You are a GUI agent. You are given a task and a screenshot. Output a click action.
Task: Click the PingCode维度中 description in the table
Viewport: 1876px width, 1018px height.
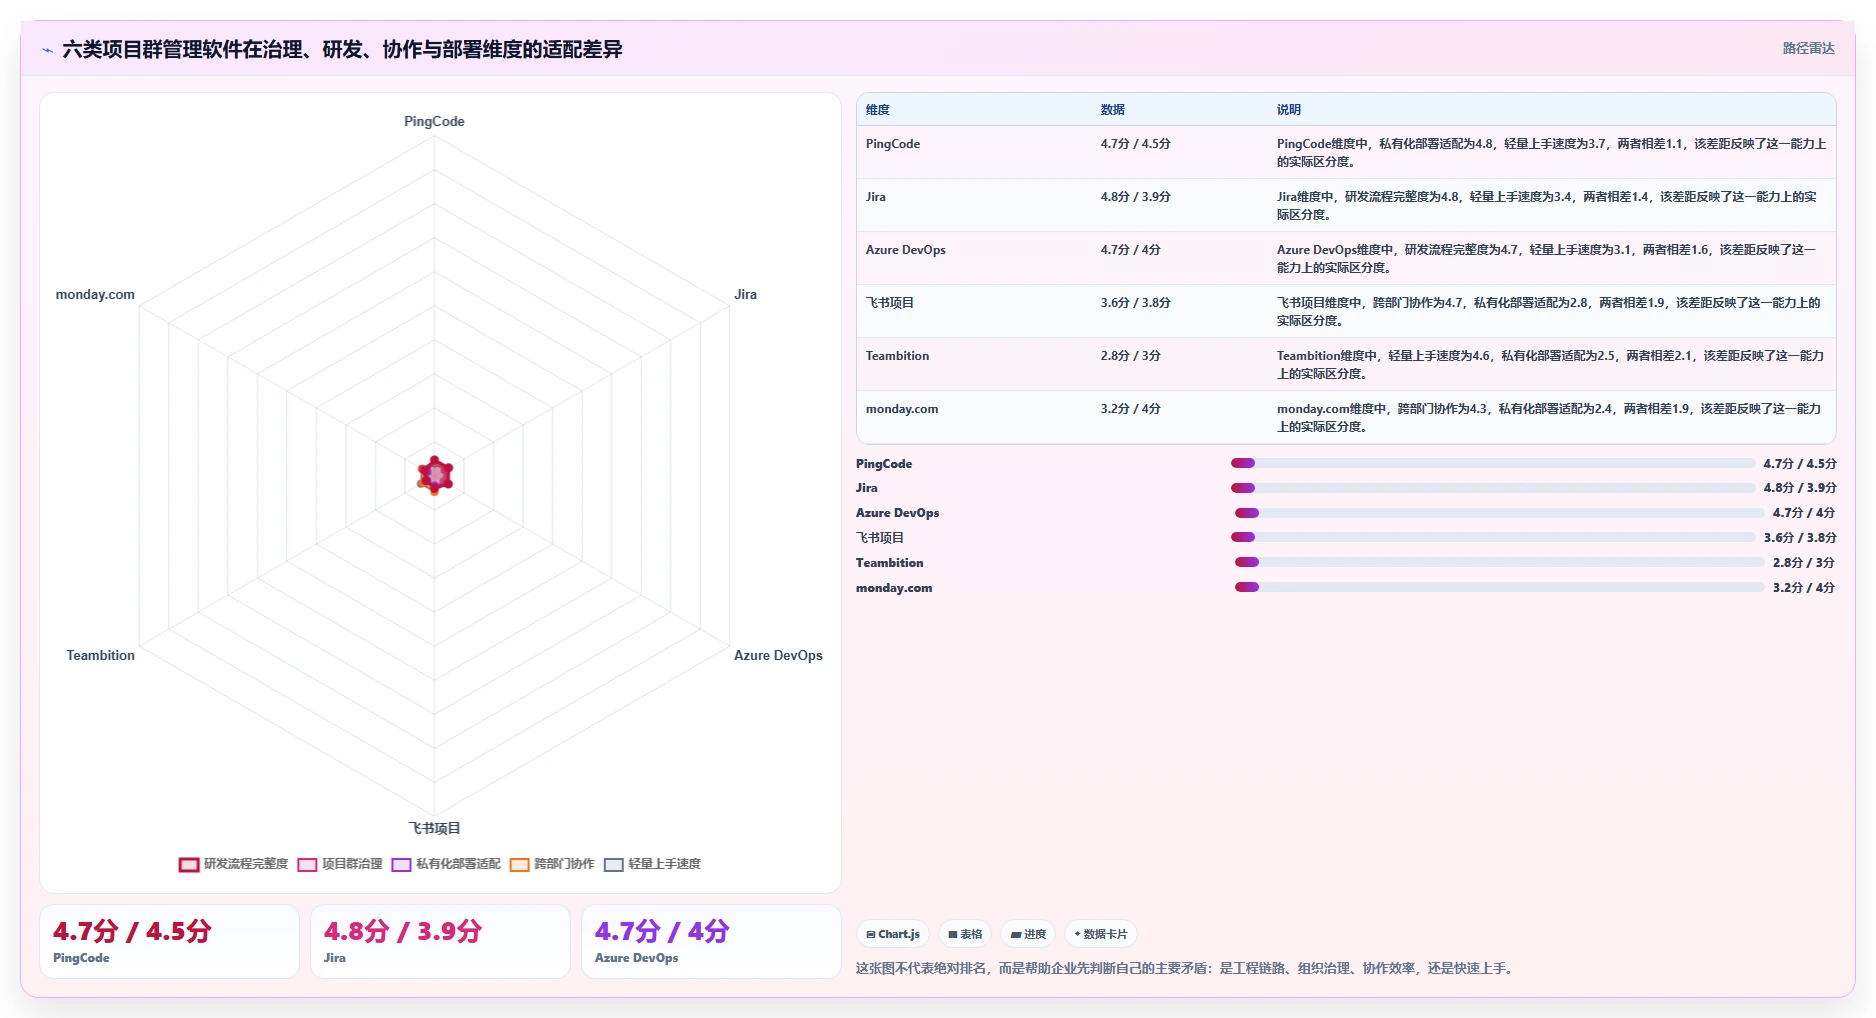tap(1551, 152)
